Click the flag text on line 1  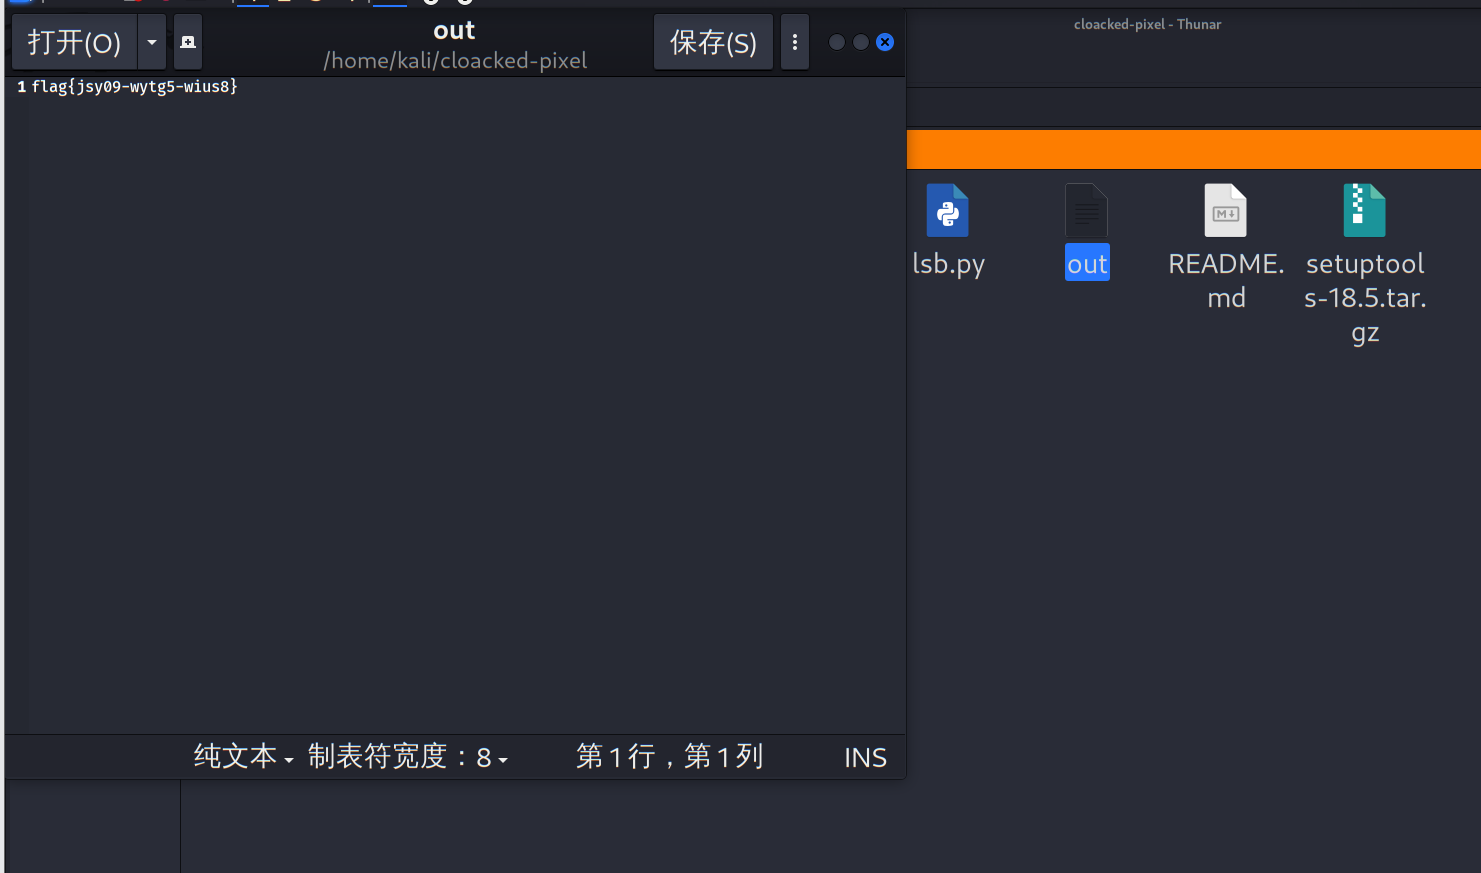tap(133, 86)
